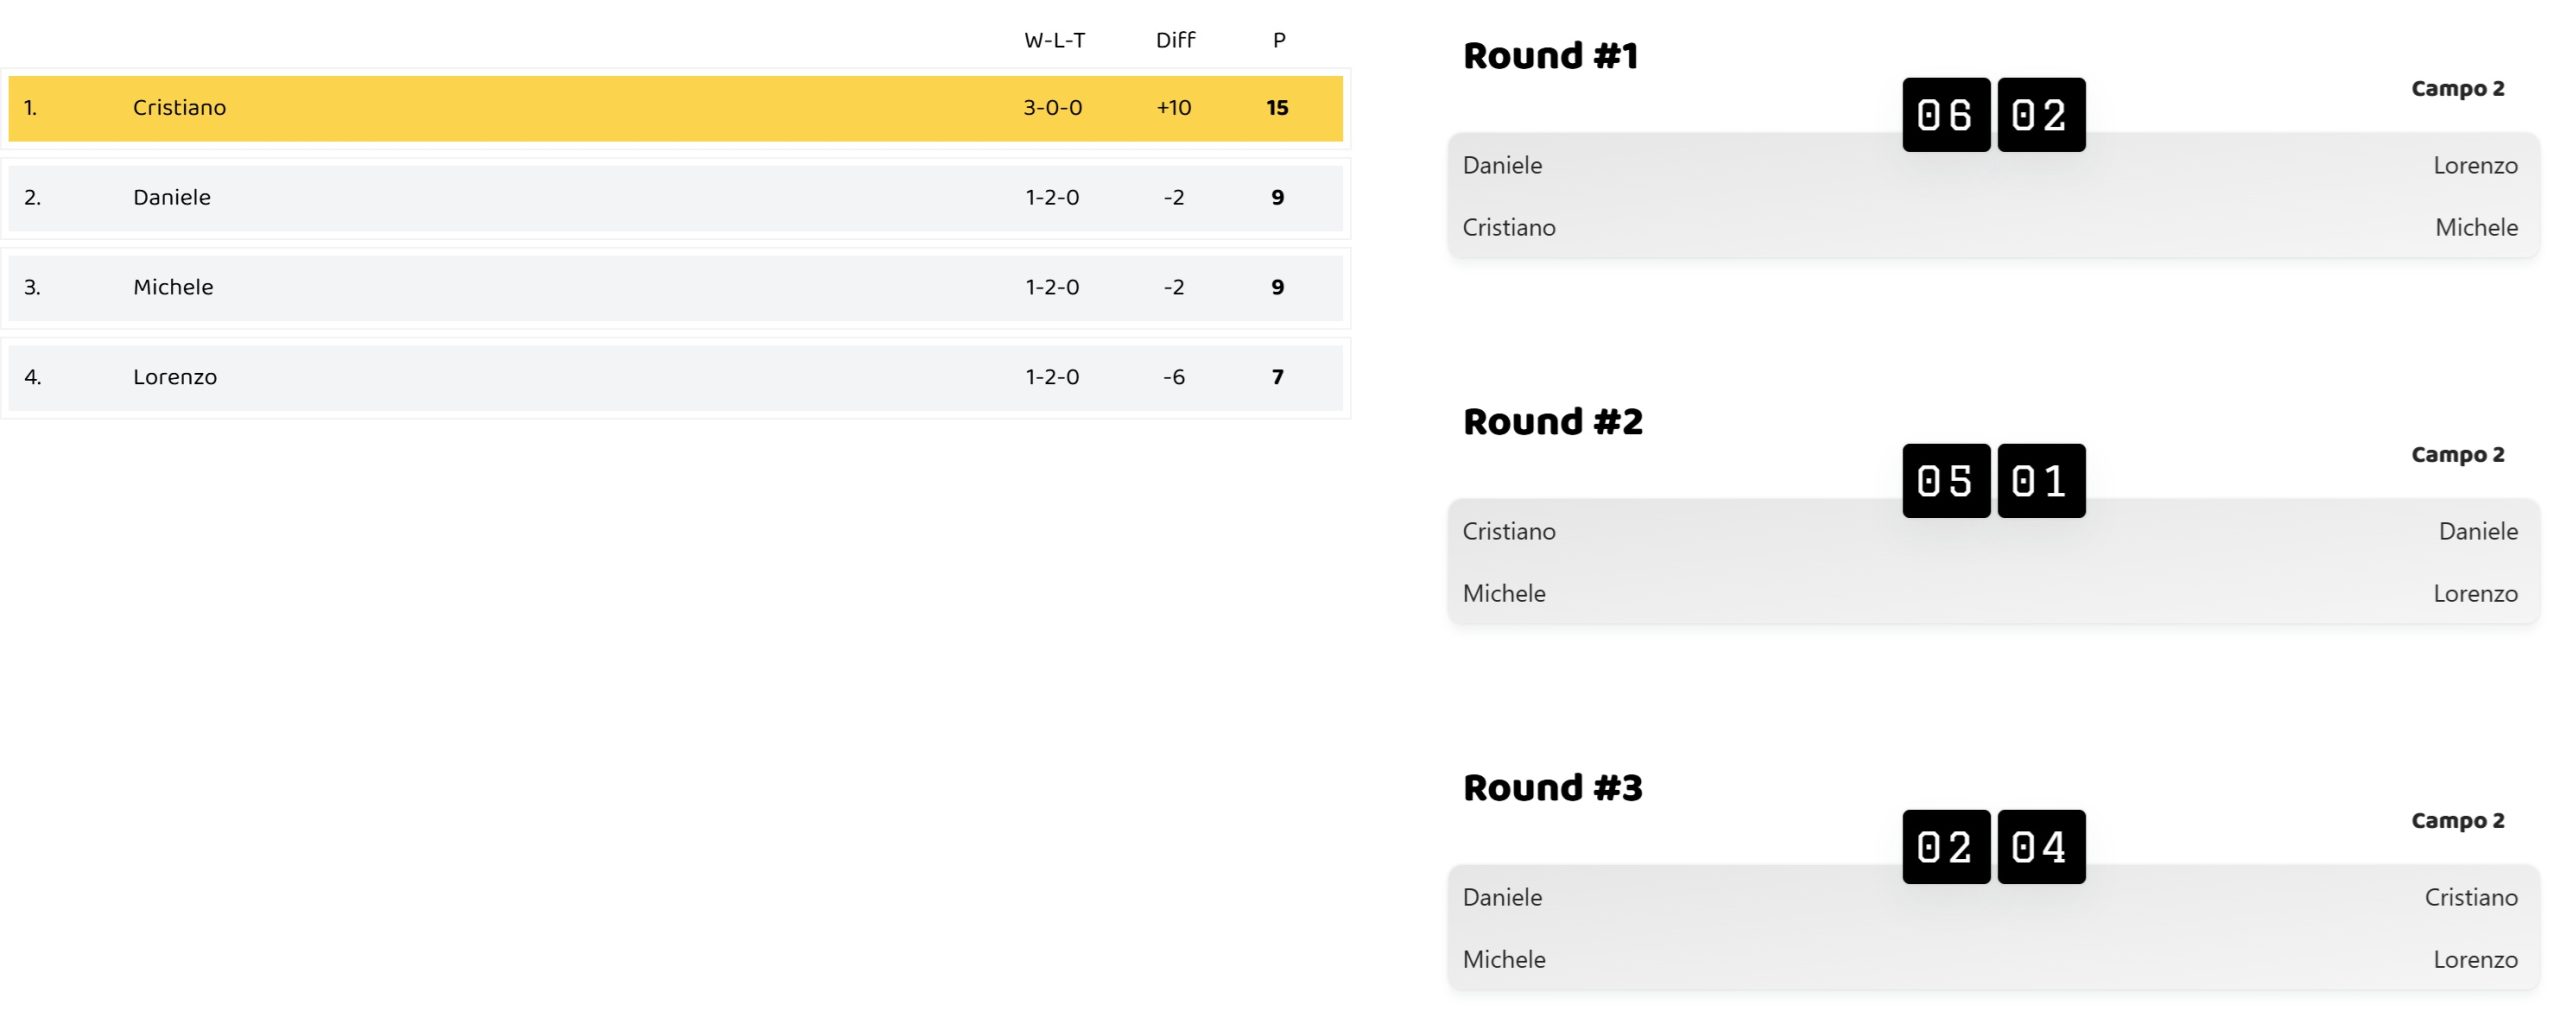Screen dimensions: 2560x1036
Task: Open the Round #2 heading
Action: (x=1552, y=422)
